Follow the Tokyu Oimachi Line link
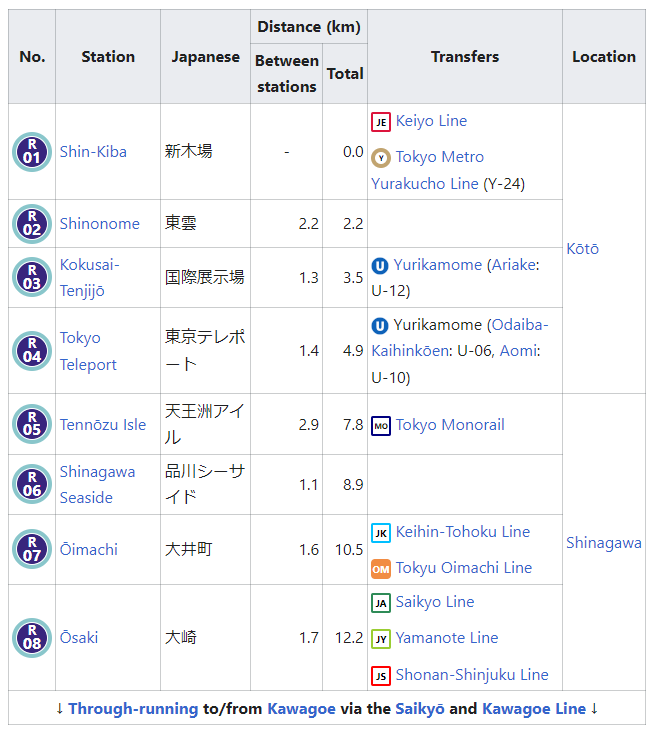 coord(464,568)
